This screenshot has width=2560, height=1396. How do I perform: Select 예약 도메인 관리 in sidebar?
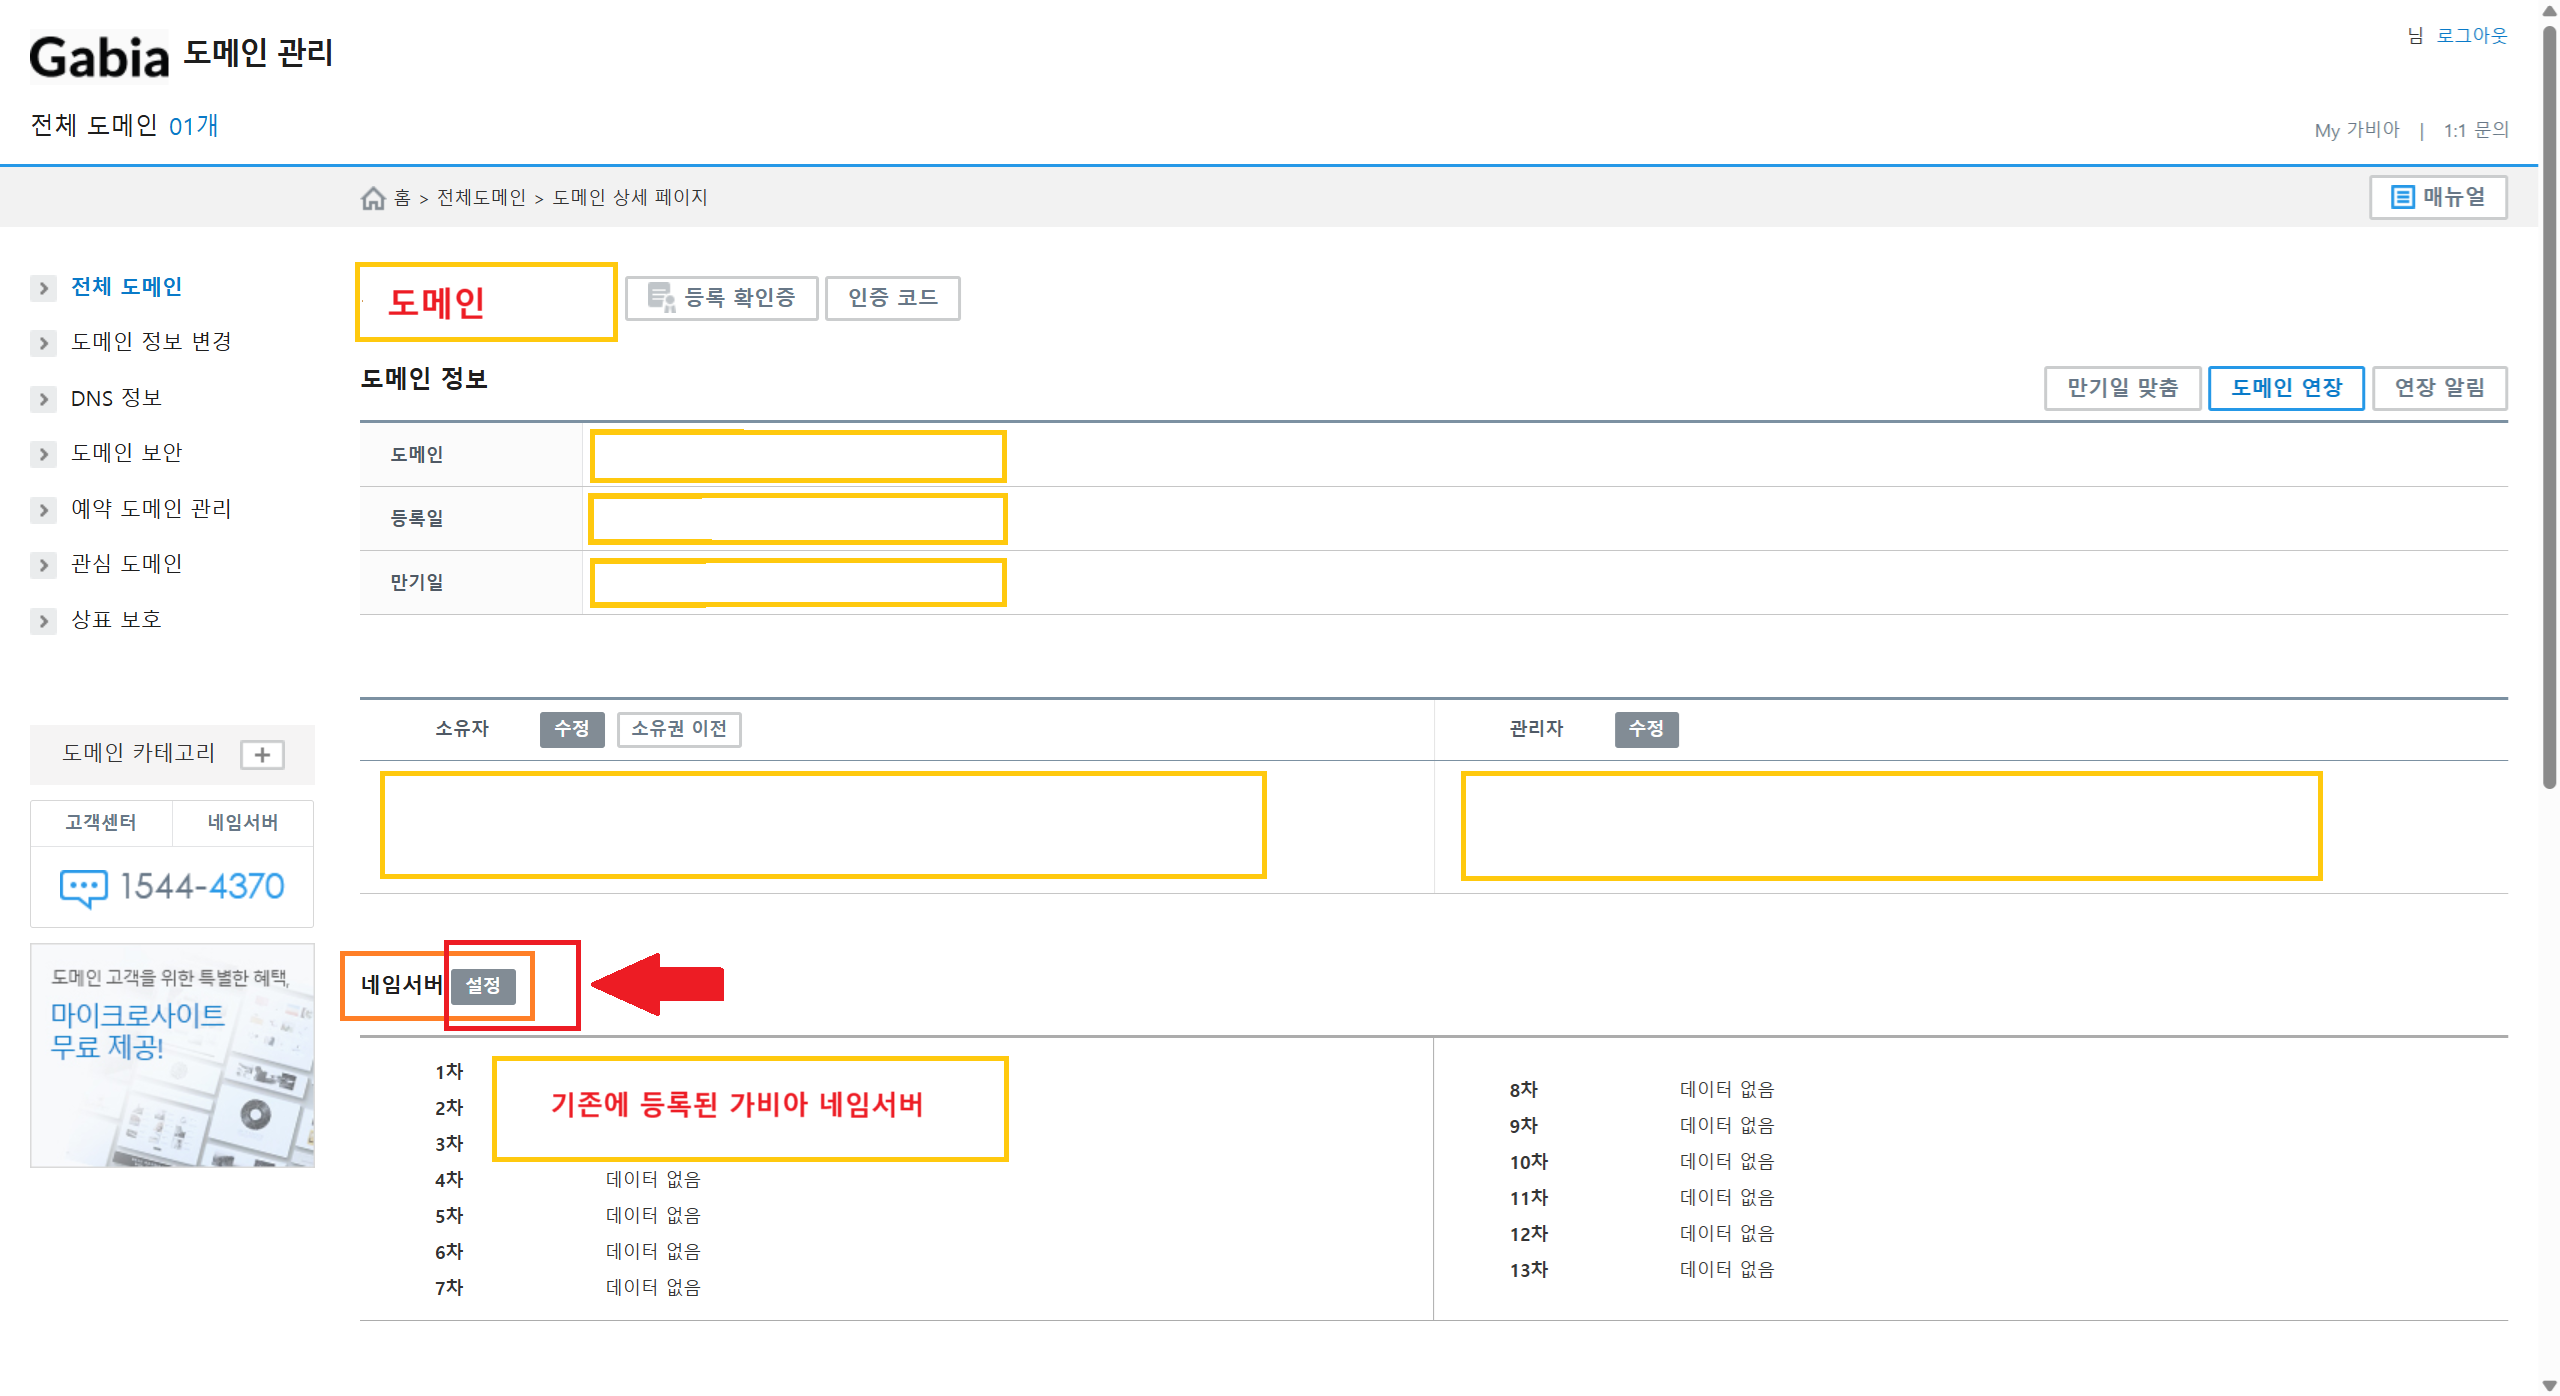coord(151,509)
